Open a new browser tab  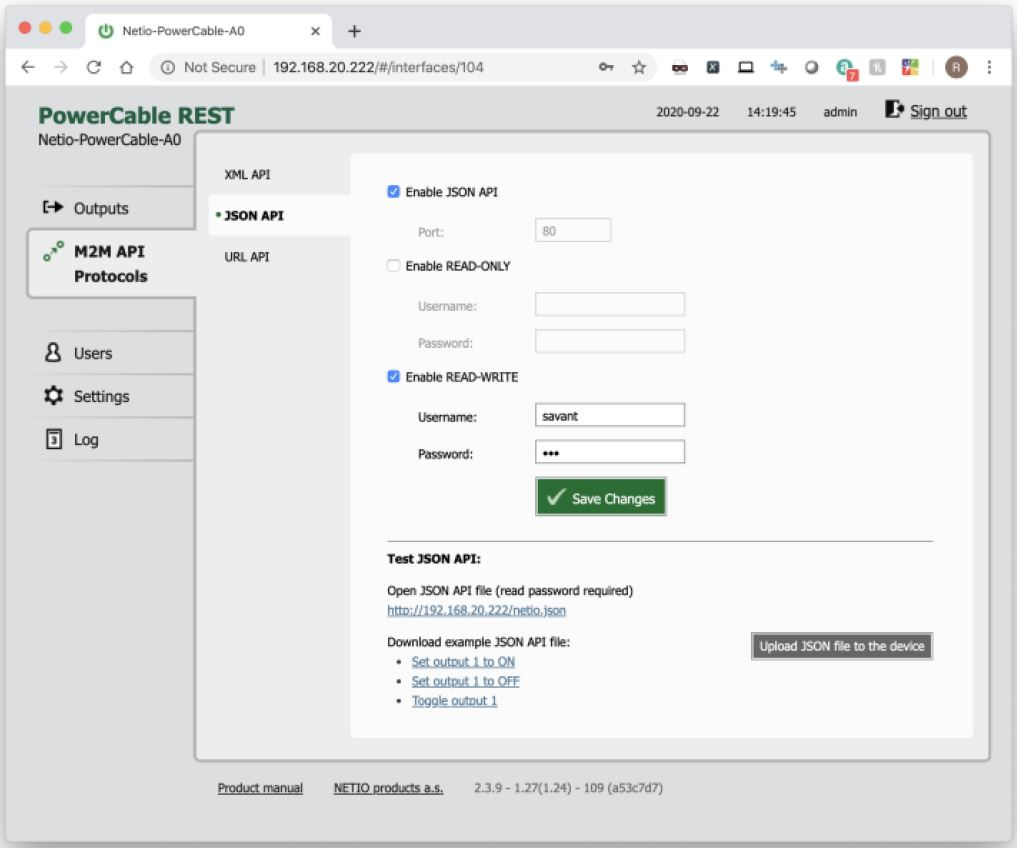[354, 30]
